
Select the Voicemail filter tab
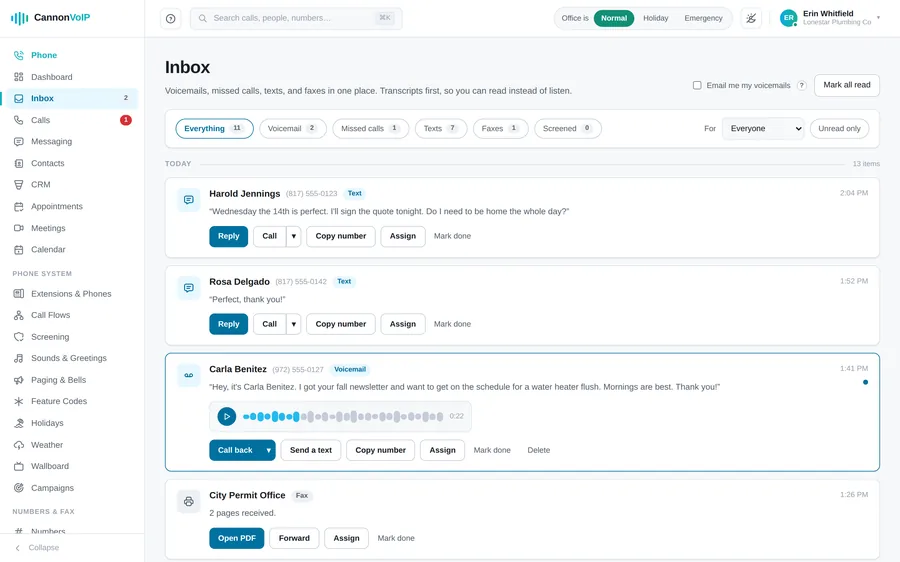click(293, 129)
